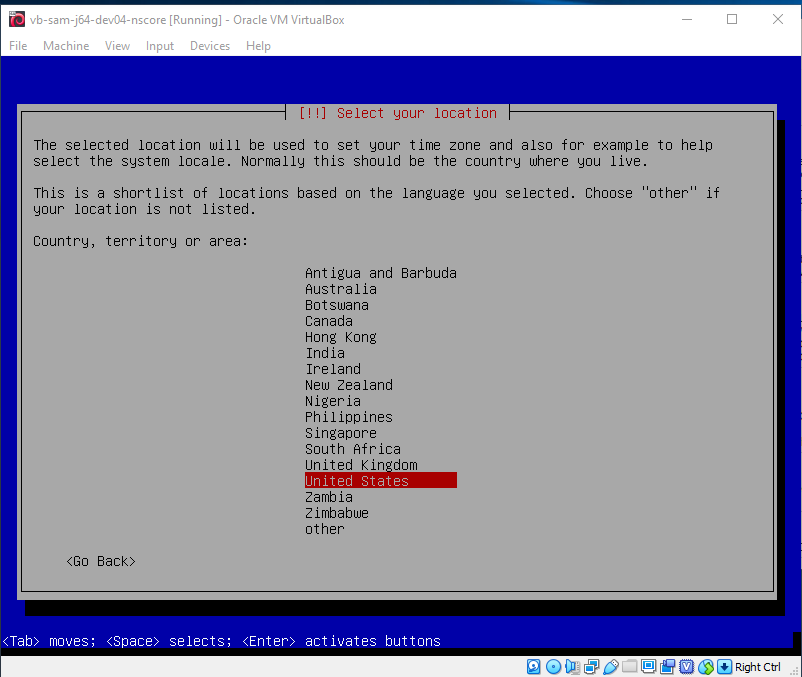Click the CPU virtualization status icon
The image size is (802, 677).
pos(686,666)
